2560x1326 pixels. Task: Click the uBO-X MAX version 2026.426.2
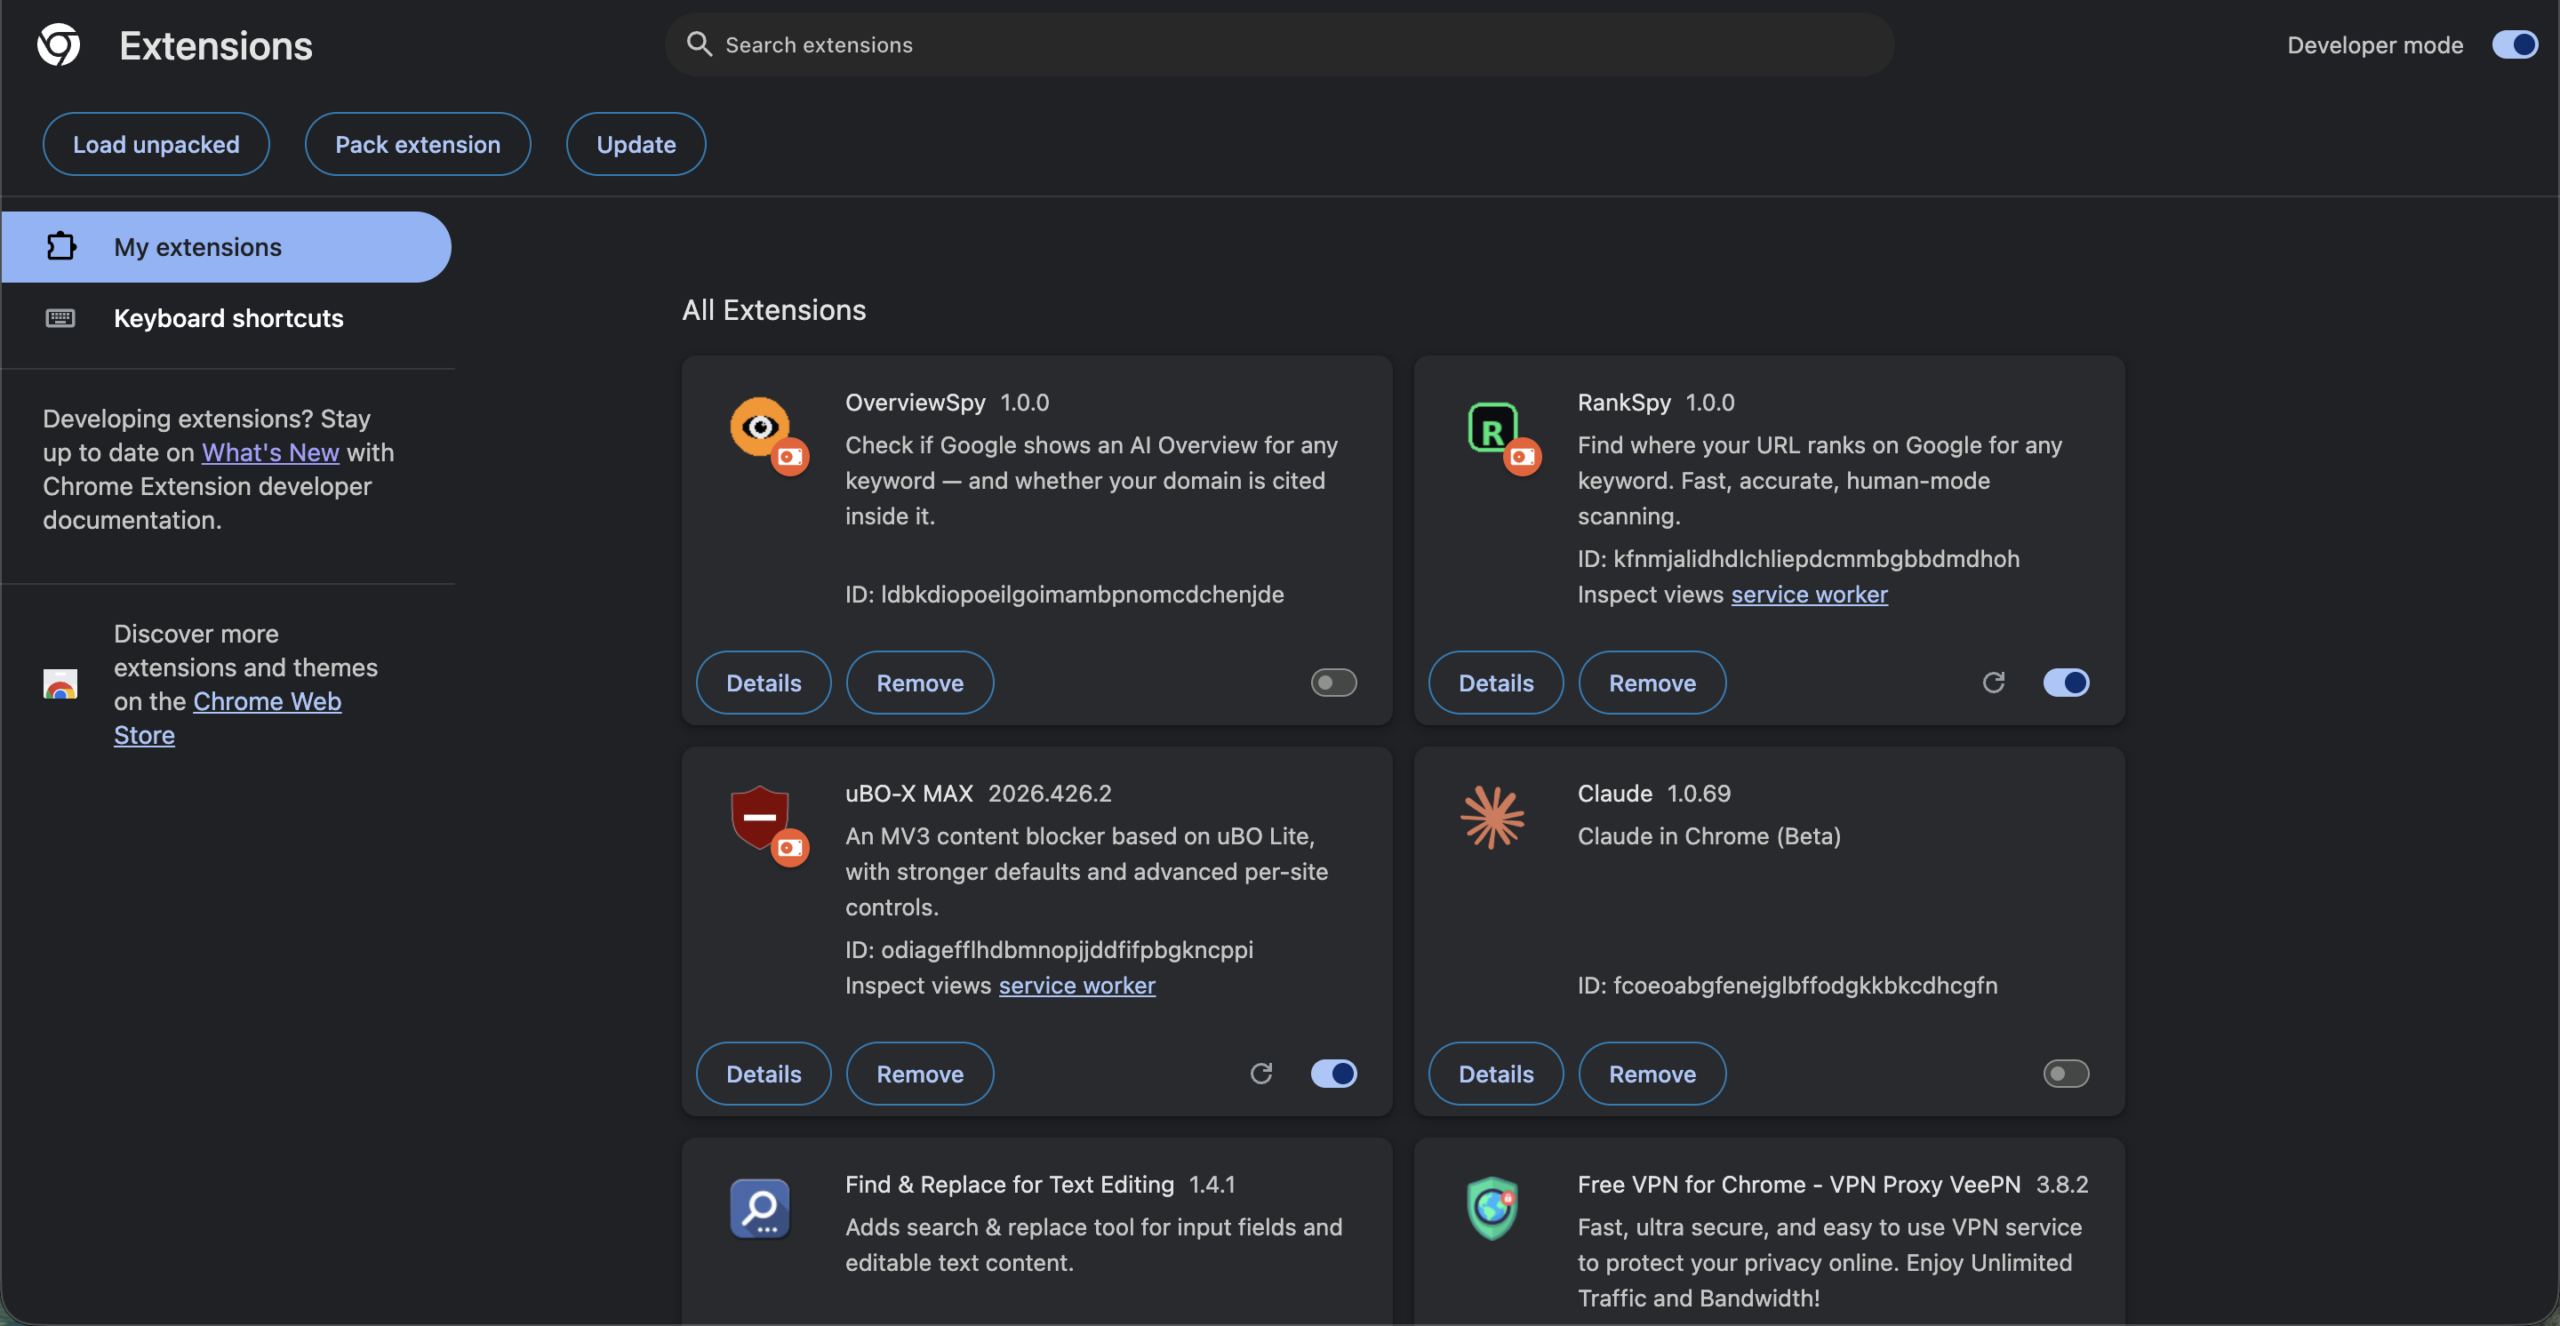point(1050,793)
